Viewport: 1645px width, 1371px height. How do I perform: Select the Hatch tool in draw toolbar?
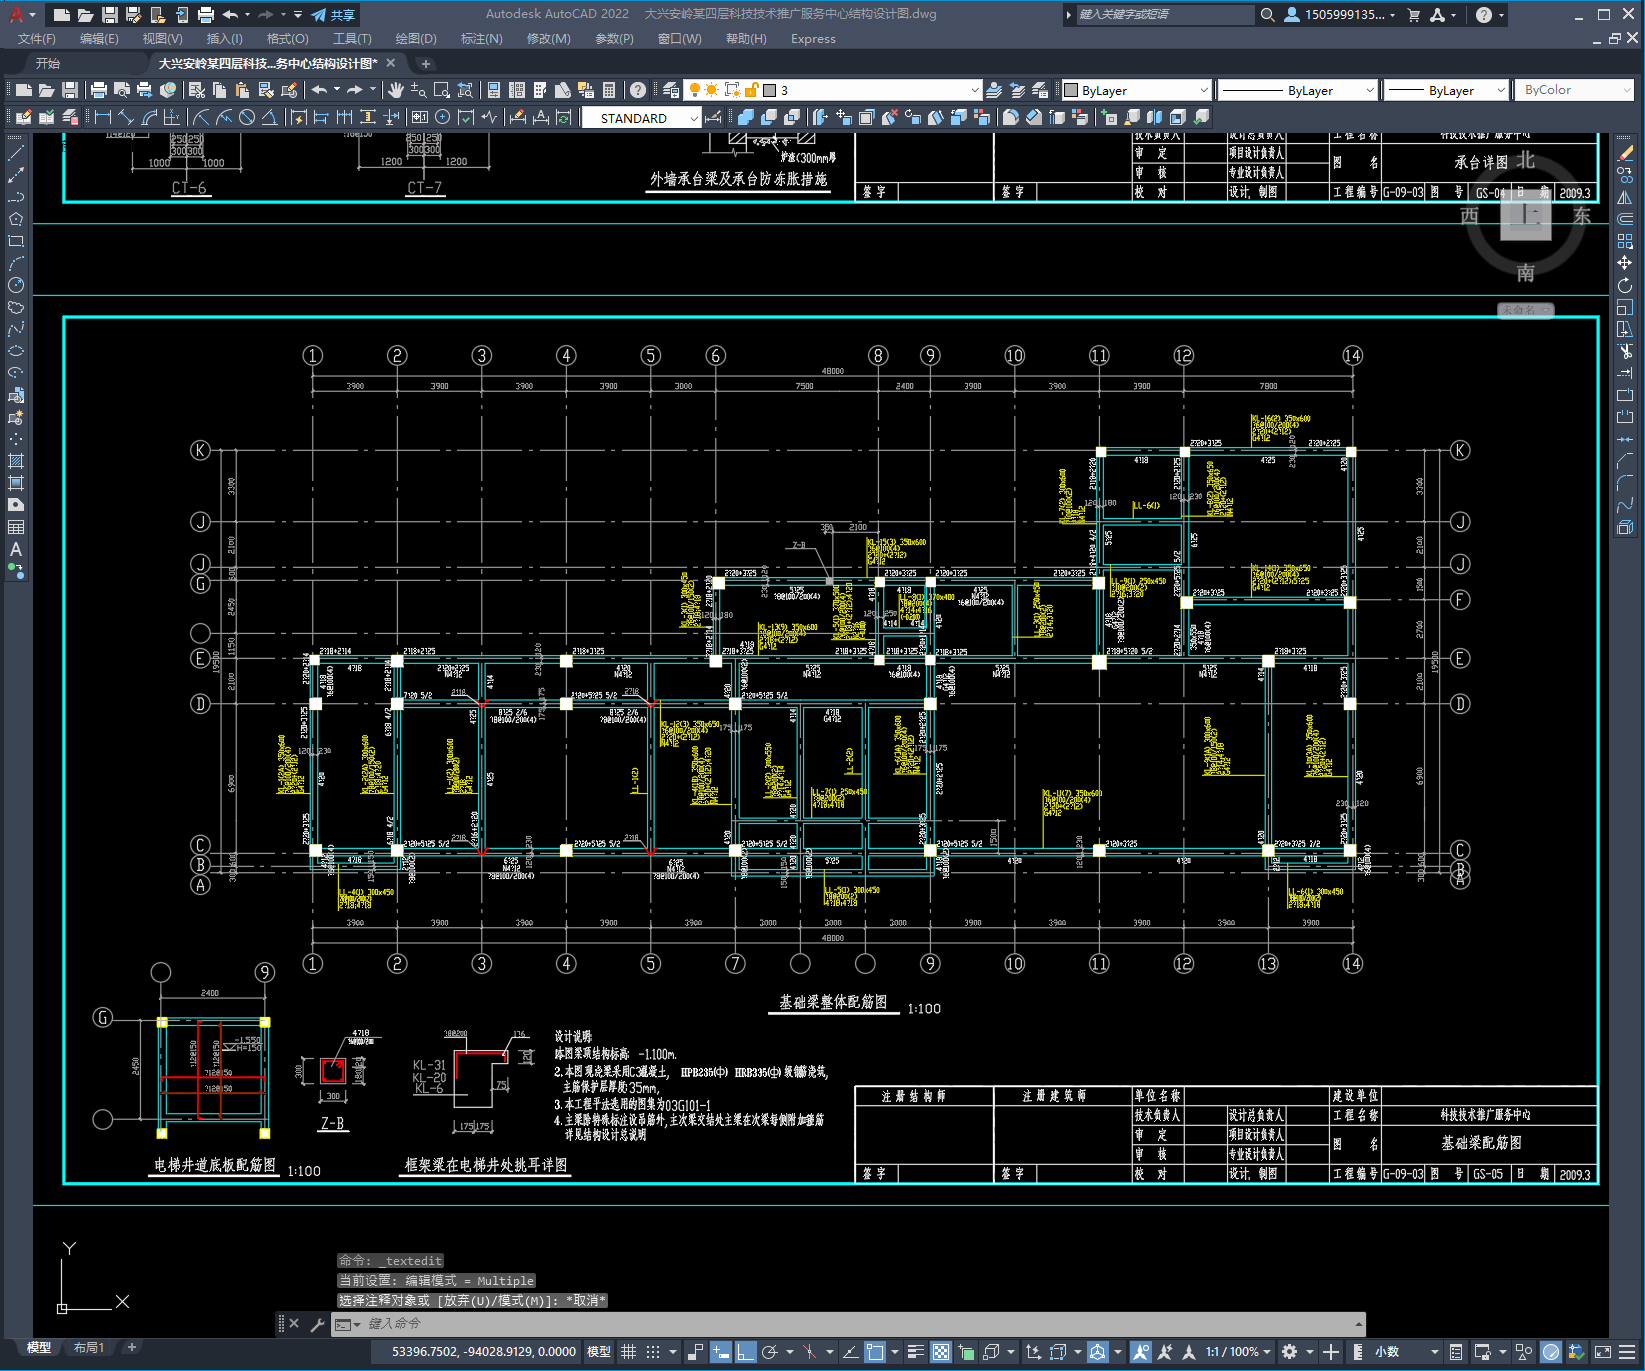coord(16,461)
